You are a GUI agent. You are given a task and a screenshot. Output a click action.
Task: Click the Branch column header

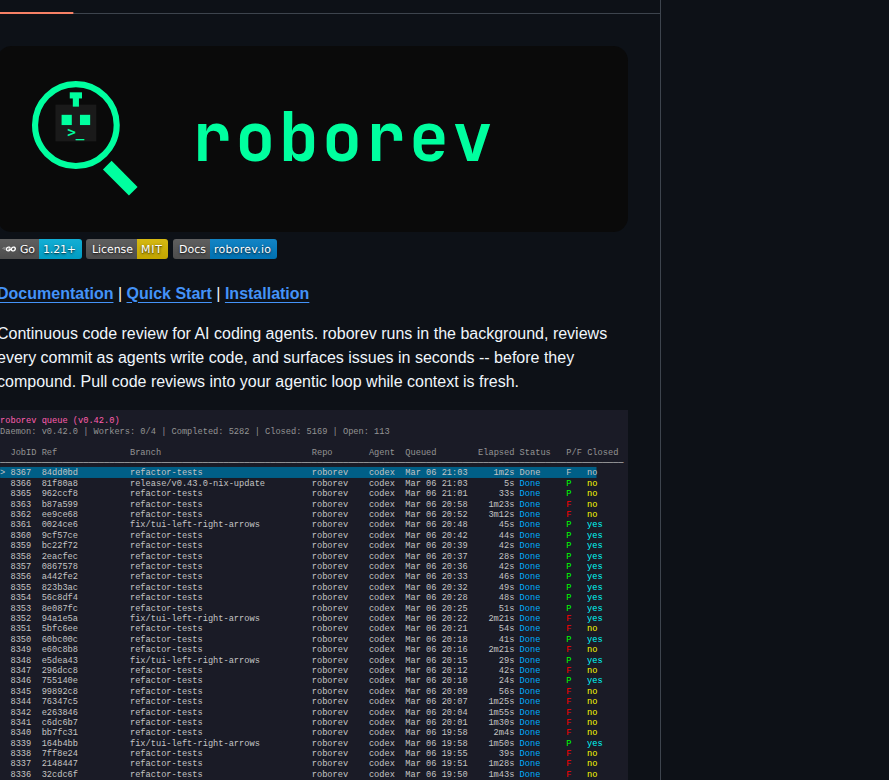(x=145, y=452)
